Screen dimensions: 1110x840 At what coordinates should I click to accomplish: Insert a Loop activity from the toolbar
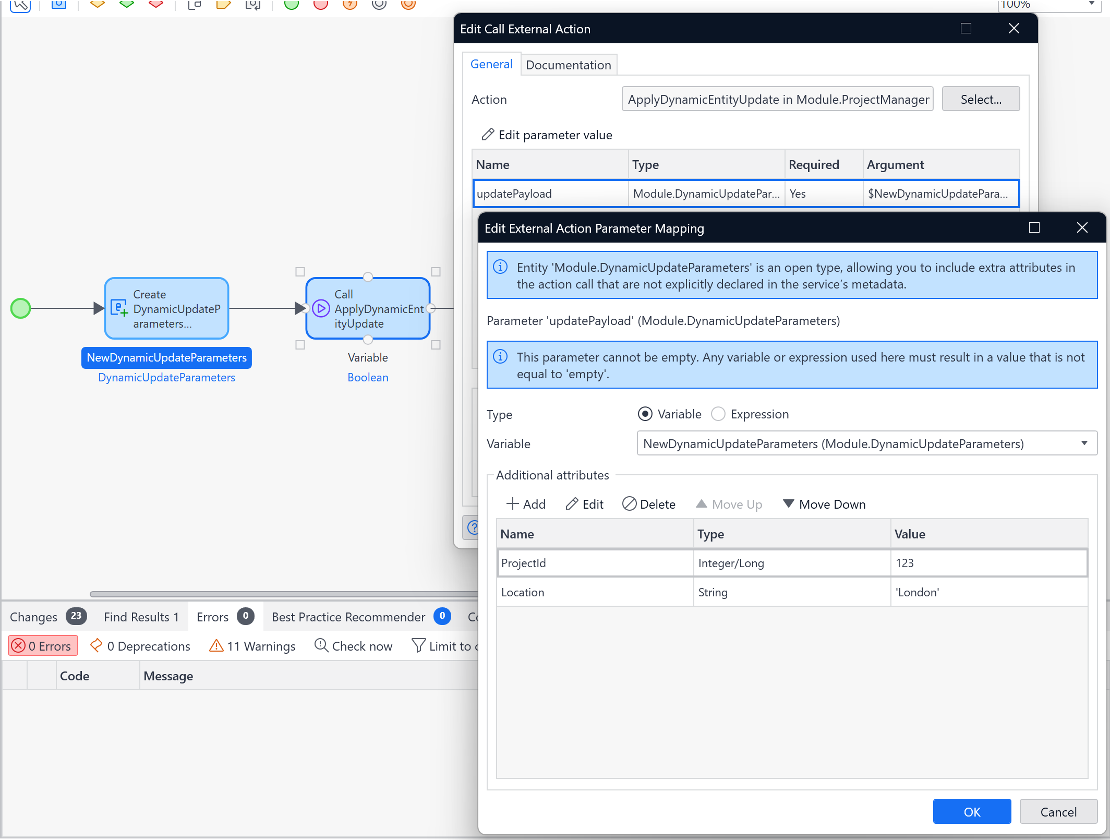click(253, 5)
